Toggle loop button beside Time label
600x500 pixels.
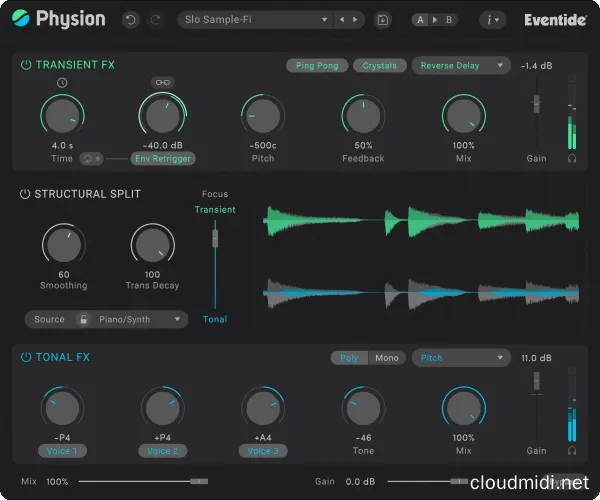point(91,158)
